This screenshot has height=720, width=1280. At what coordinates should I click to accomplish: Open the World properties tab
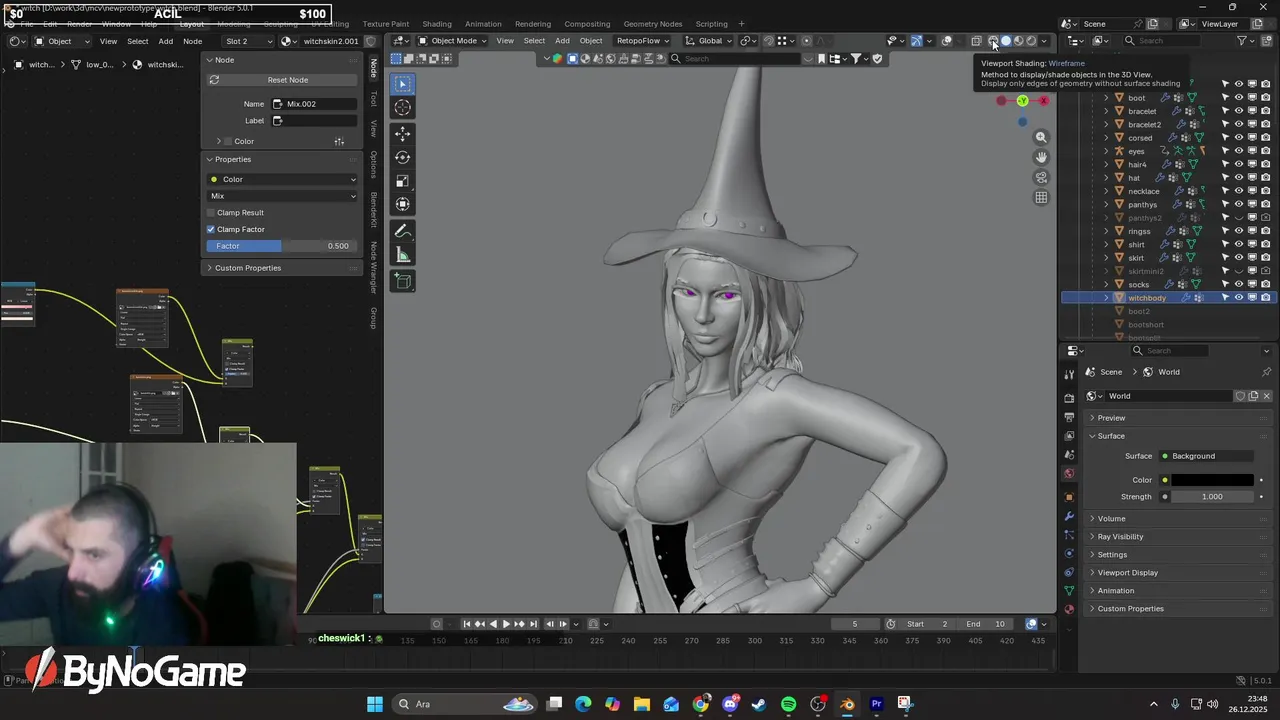pyautogui.click(x=1069, y=473)
